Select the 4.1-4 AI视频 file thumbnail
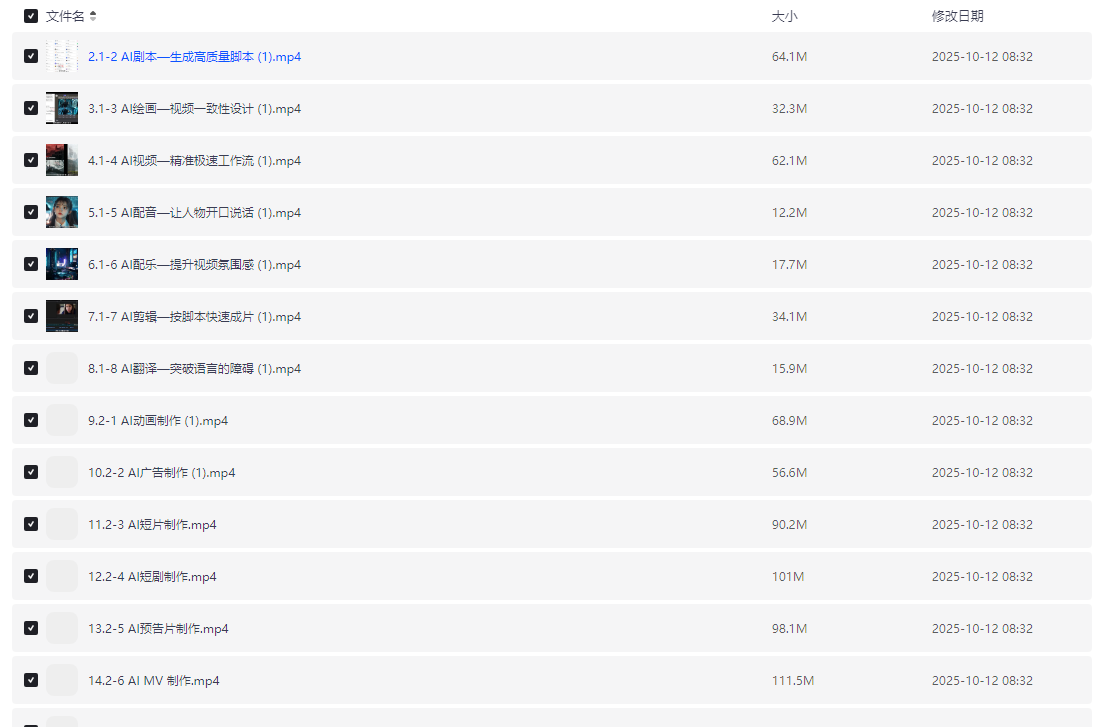Image resolution: width=1102 pixels, height=727 pixels. [x=62, y=160]
